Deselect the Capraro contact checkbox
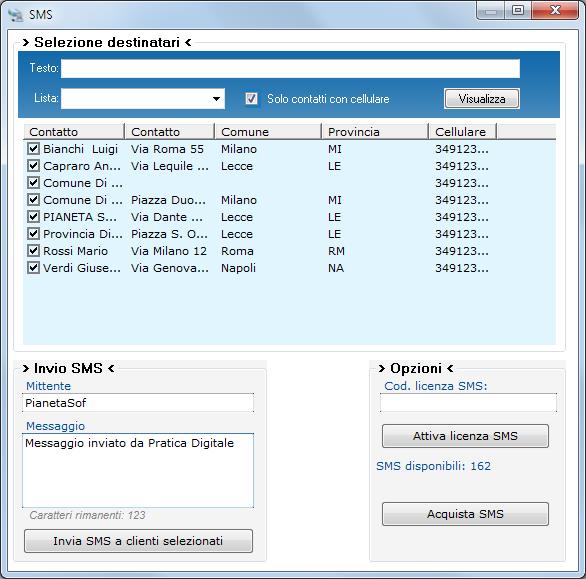586x579 pixels. [33, 166]
